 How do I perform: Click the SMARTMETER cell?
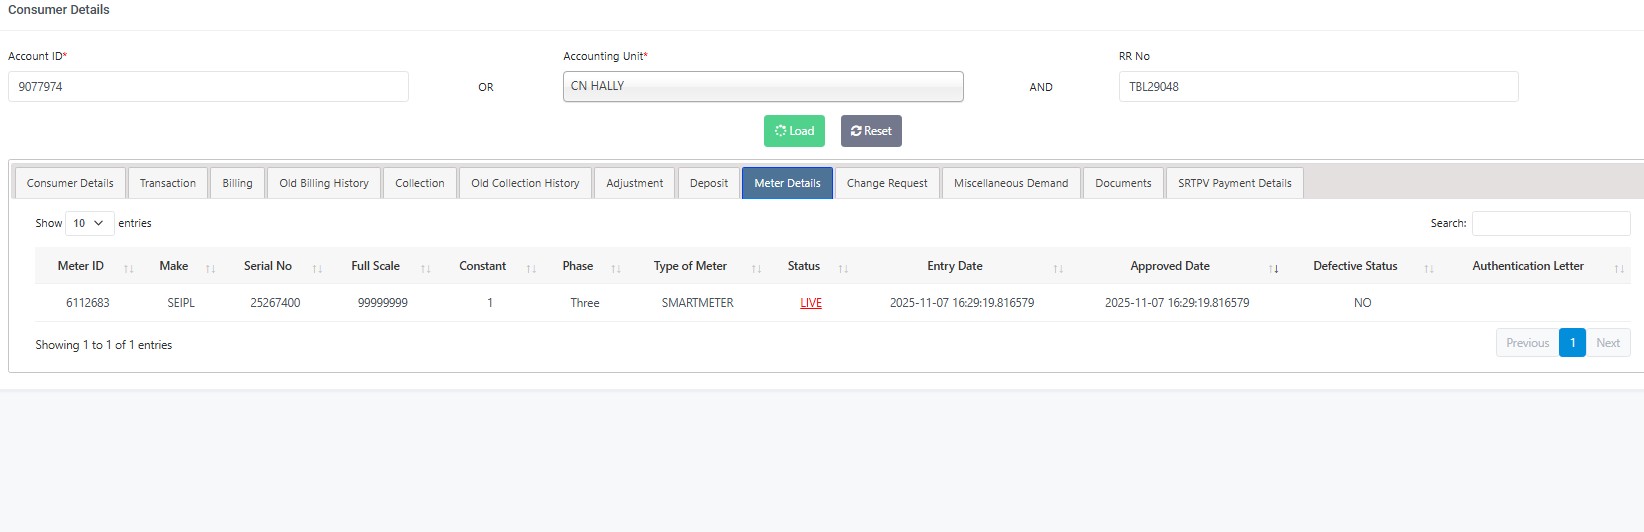(x=697, y=303)
